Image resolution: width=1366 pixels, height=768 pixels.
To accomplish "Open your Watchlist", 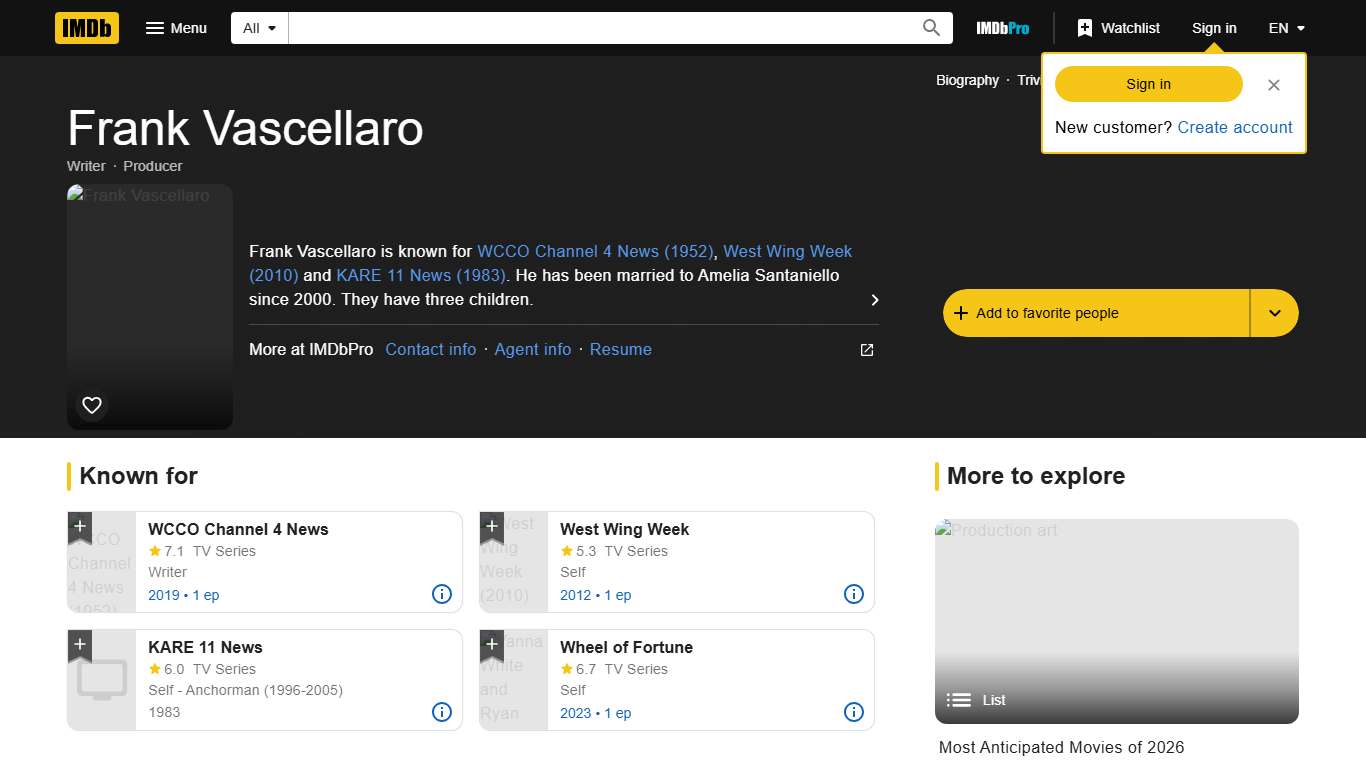I will [x=1118, y=28].
